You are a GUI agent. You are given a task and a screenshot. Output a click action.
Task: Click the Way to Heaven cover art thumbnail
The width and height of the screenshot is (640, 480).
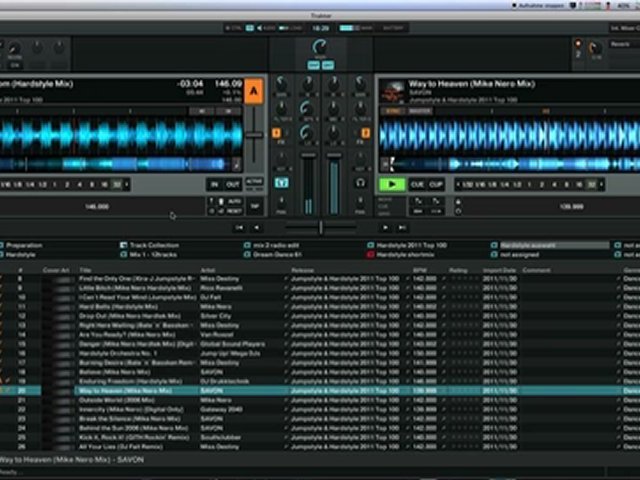pos(392,91)
